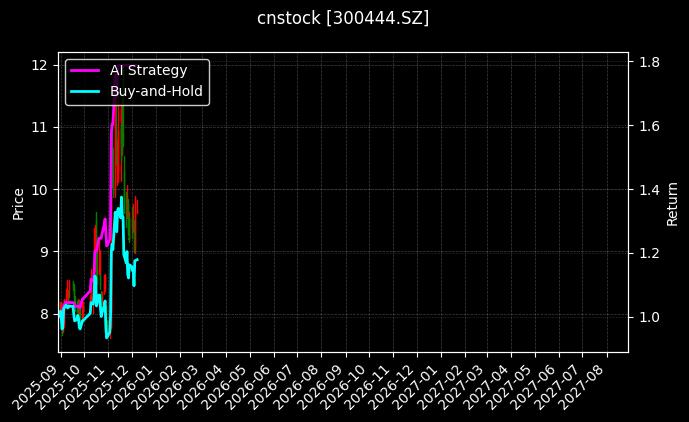Click date tick label 2026-04
Screen dimensions: 689x422
(201, 387)
